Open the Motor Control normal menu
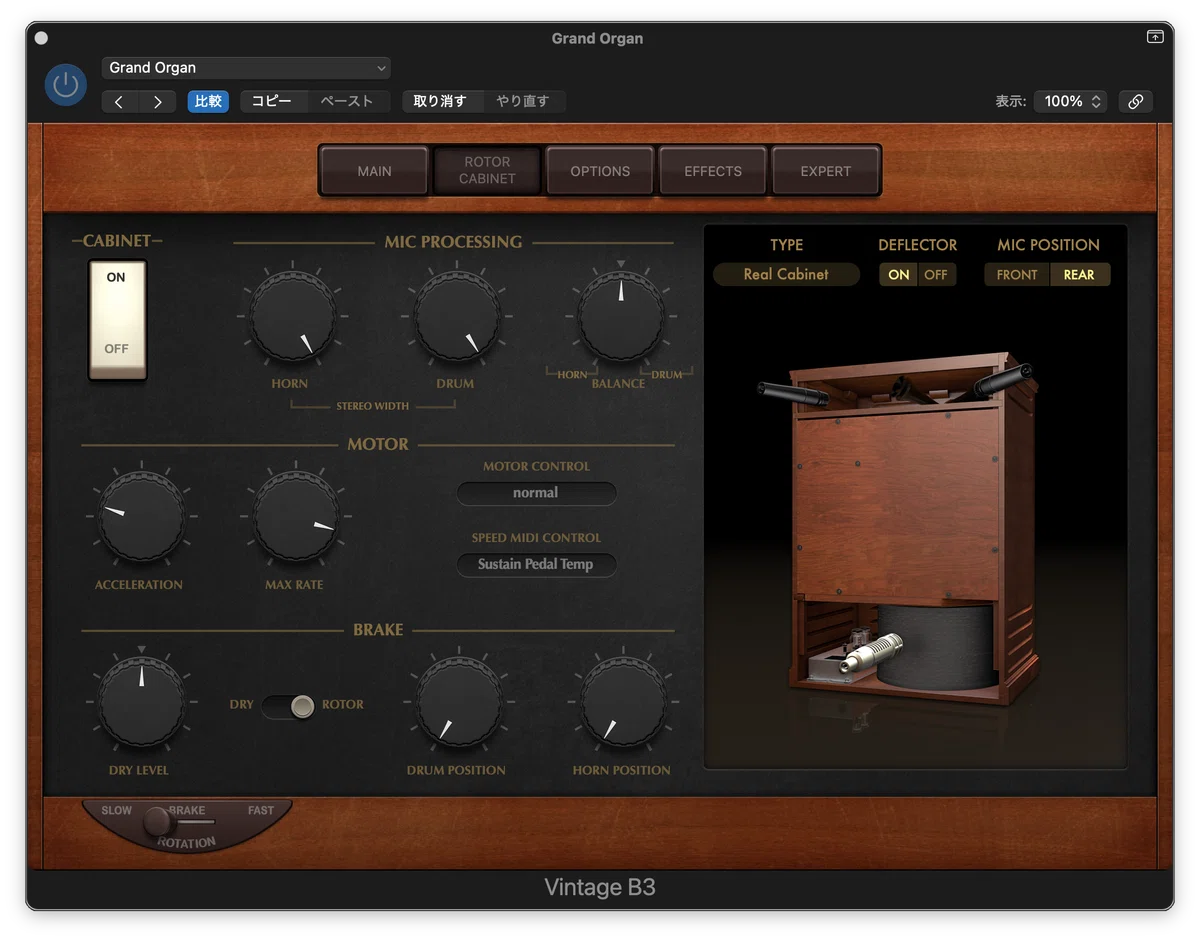 click(x=536, y=493)
